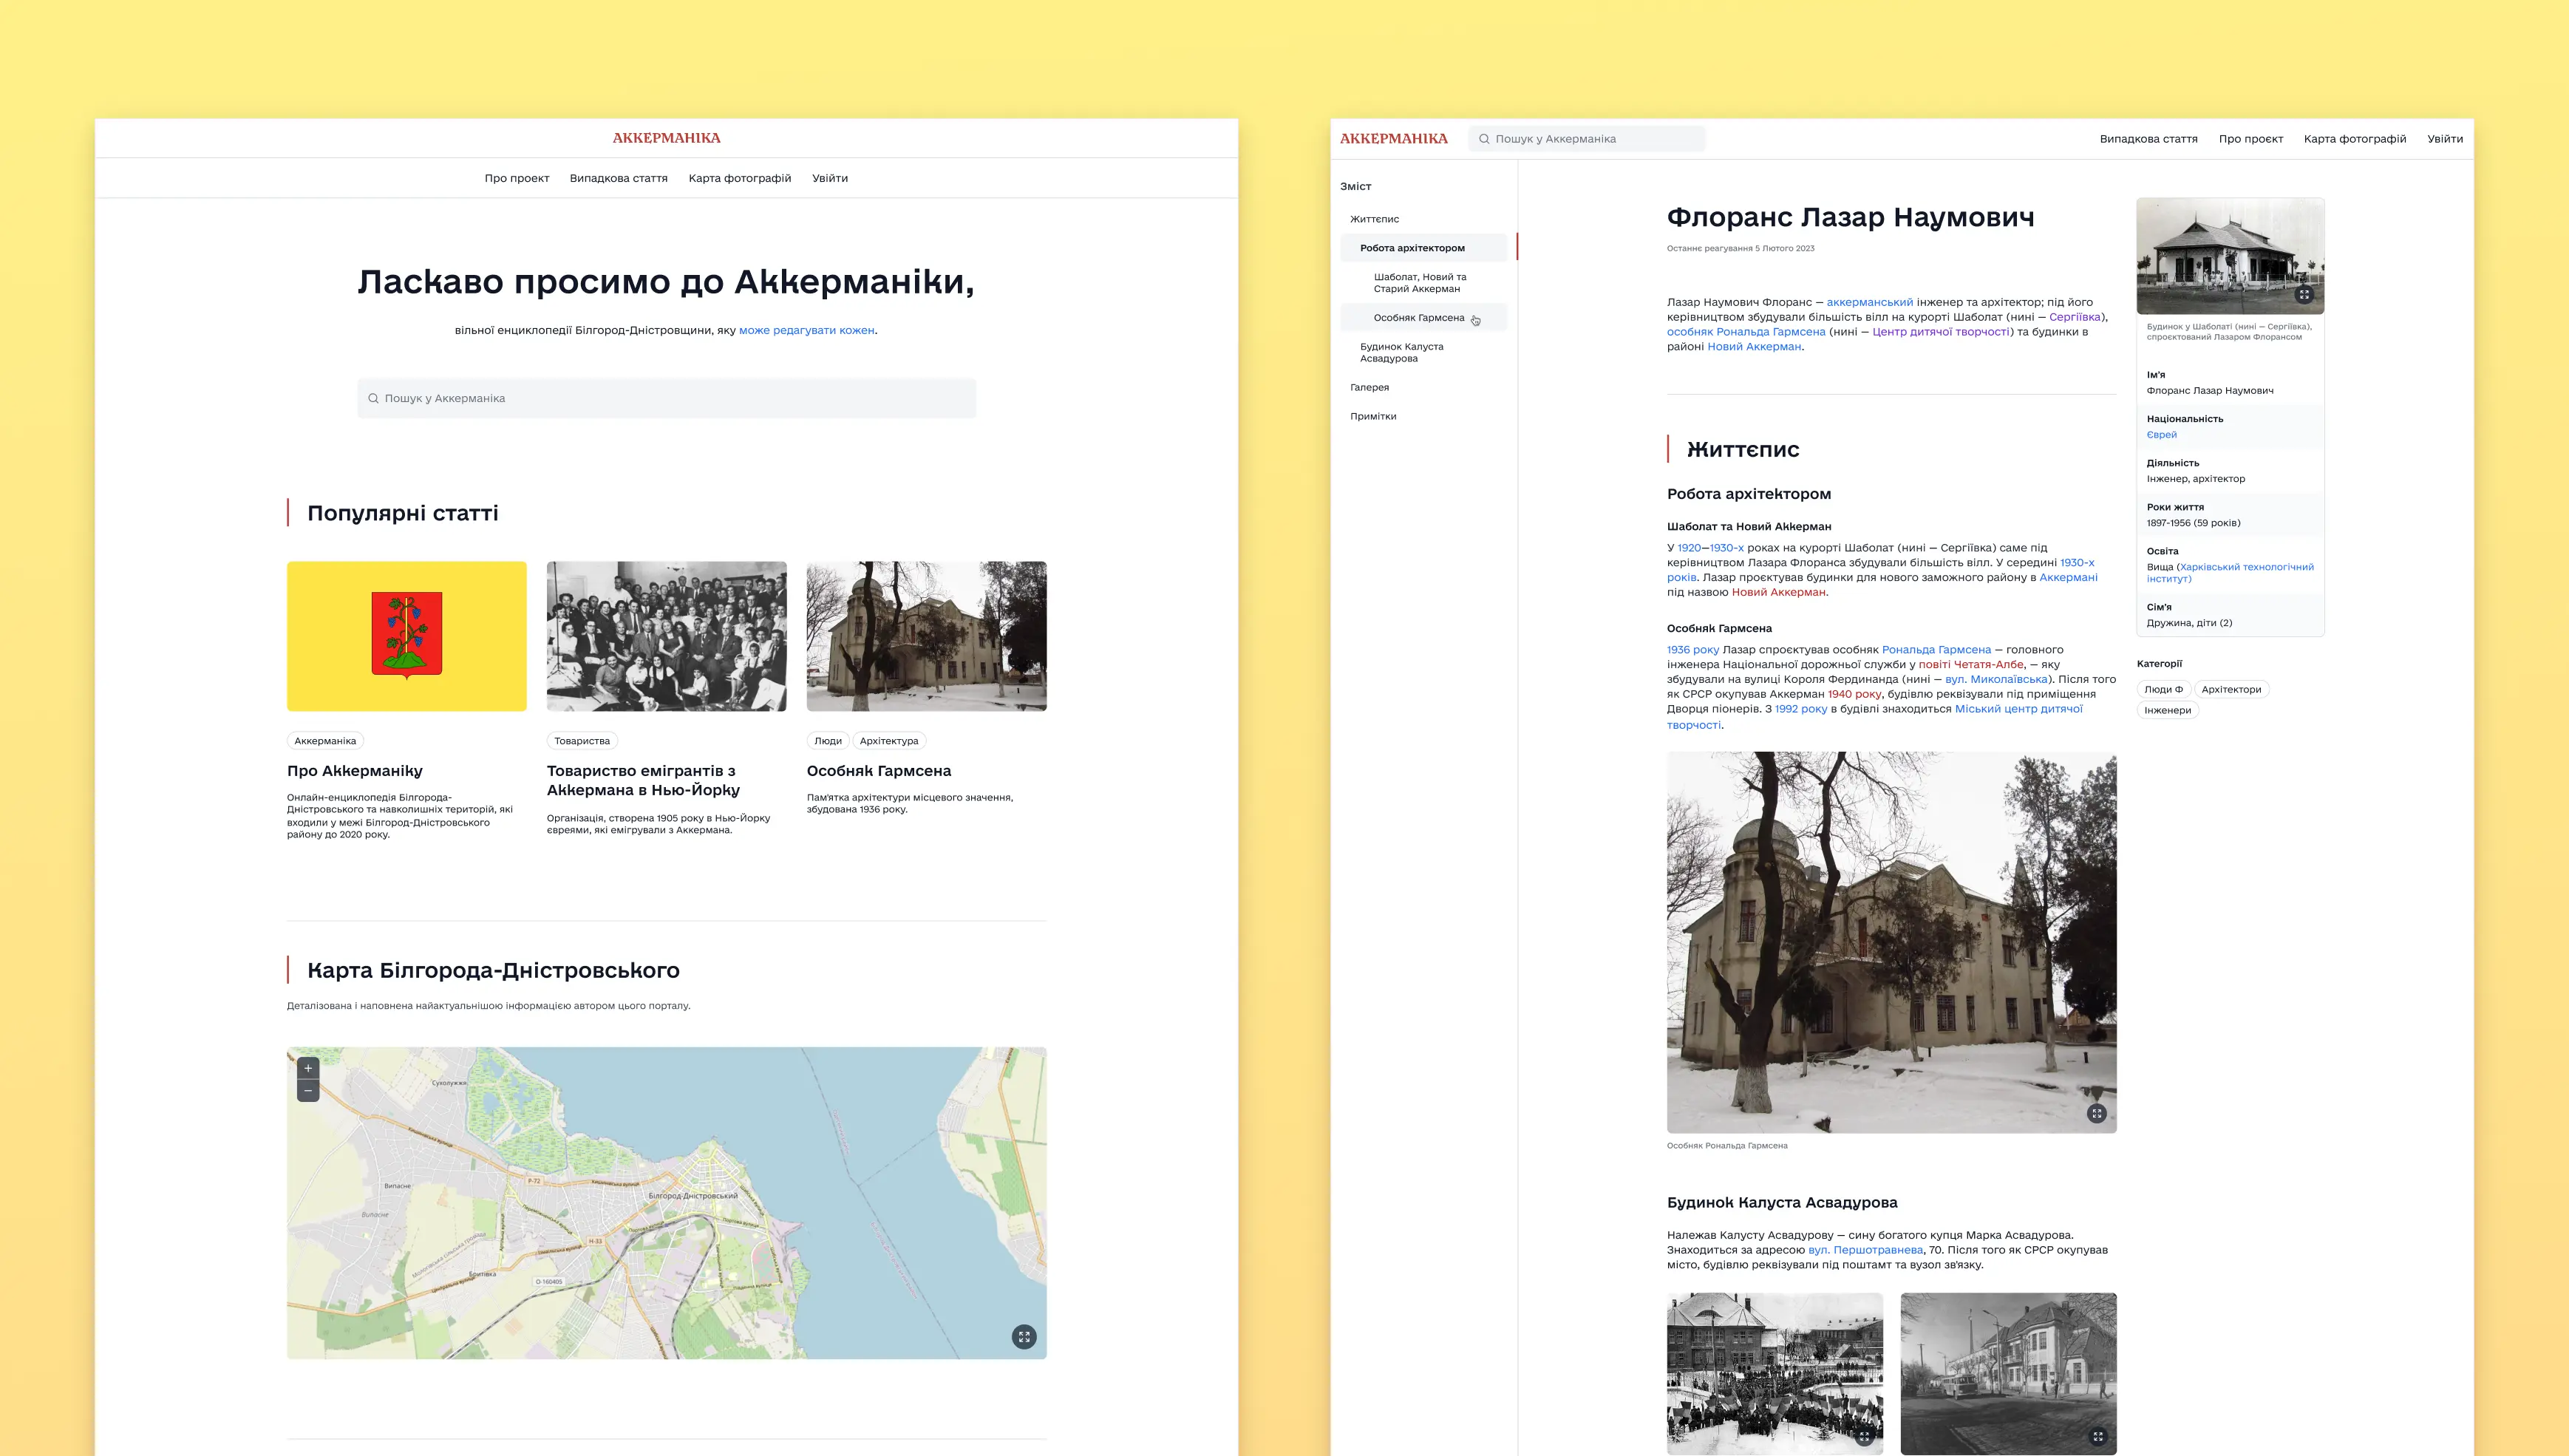Image resolution: width=2569 pixels, height=1456 pixels.
Task: Click the map zoom out minus button
Action: tap(308, 1091)
